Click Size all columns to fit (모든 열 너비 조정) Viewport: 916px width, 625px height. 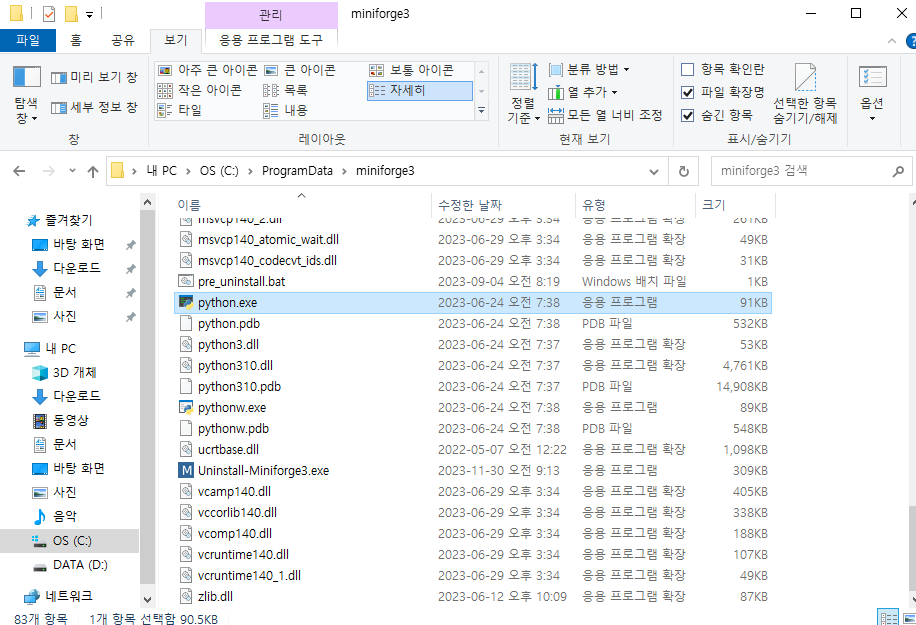(x=605, y=115)
